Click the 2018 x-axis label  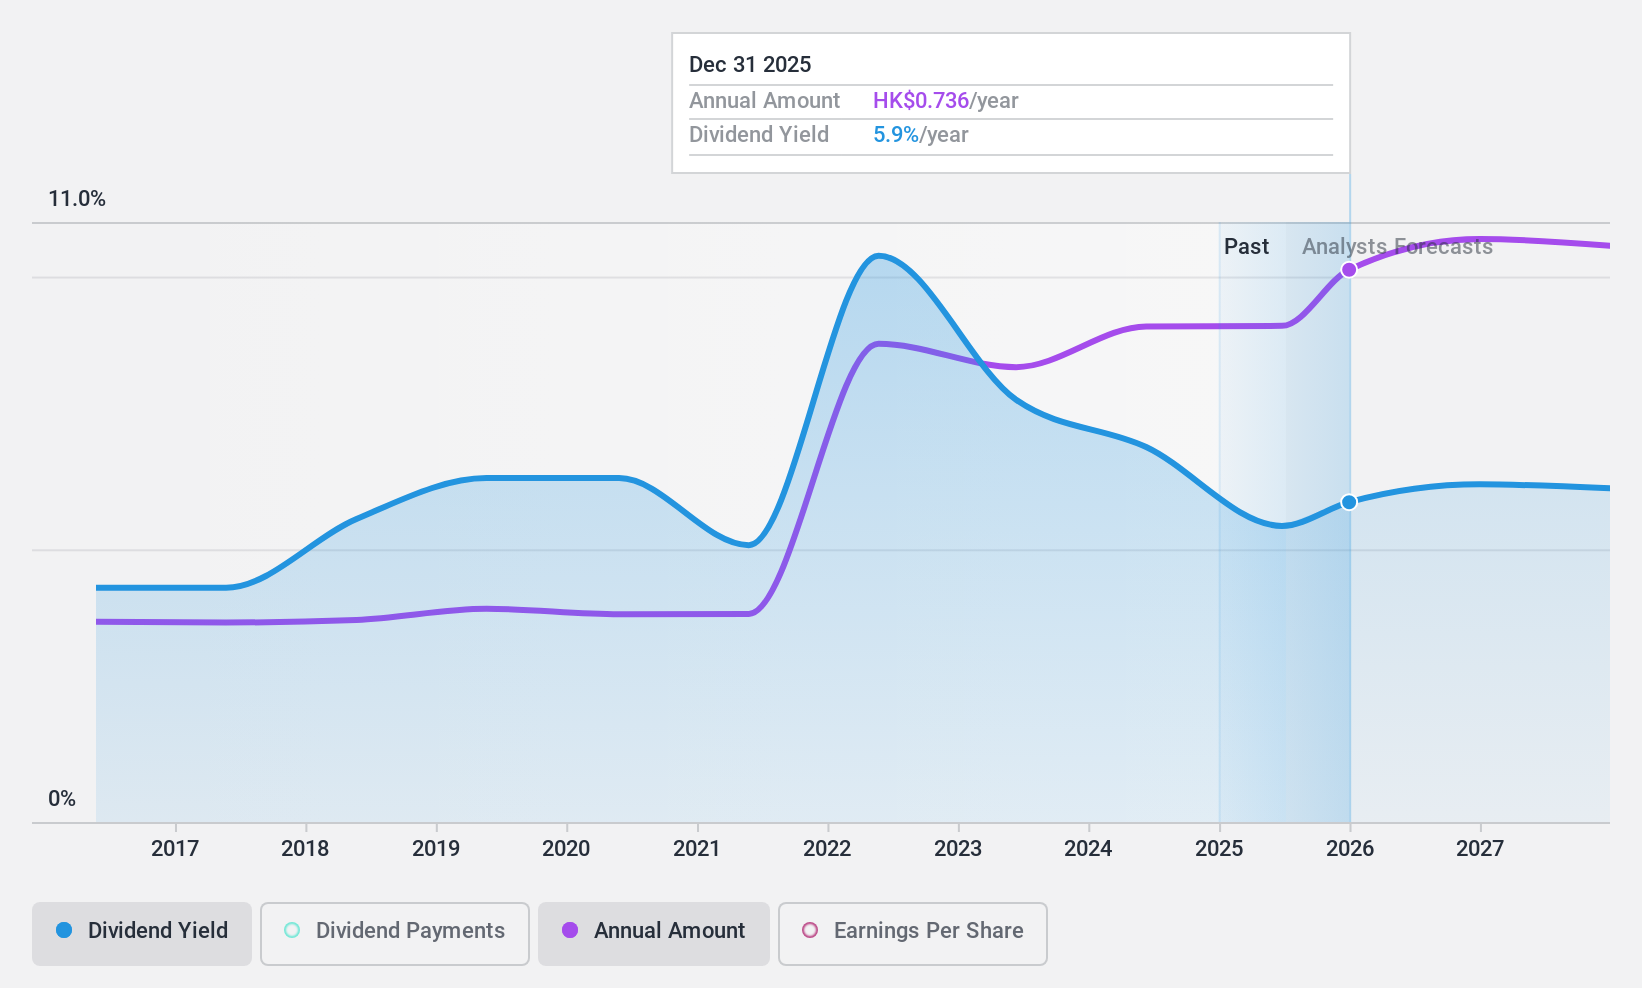[x=305, y=849]
